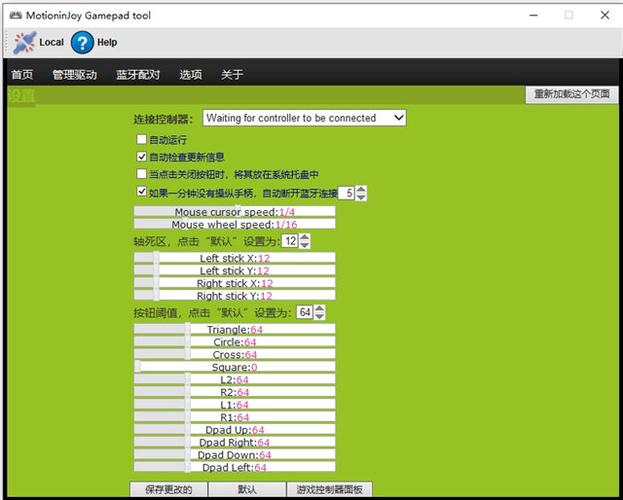This screenshot has width=623, height=500.
Task: Adjust the Mouse cursor speed slider
Action: pyautogui.click(x=234, y=211)
